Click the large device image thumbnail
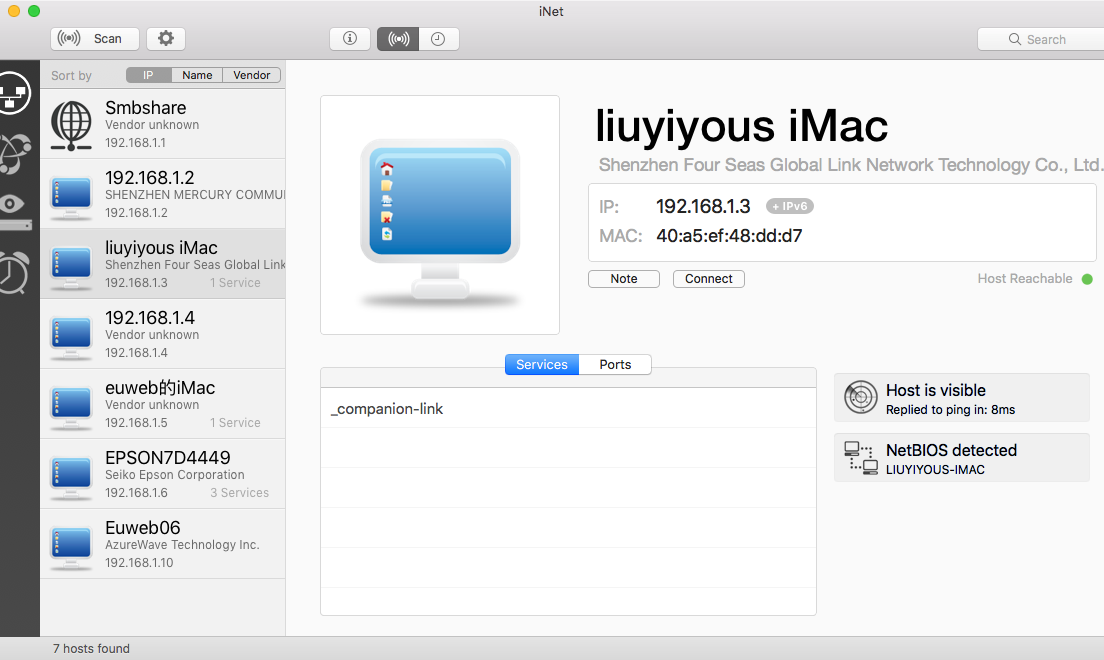1104x660 pixels. pyautogui.click(x=440, y=215)
